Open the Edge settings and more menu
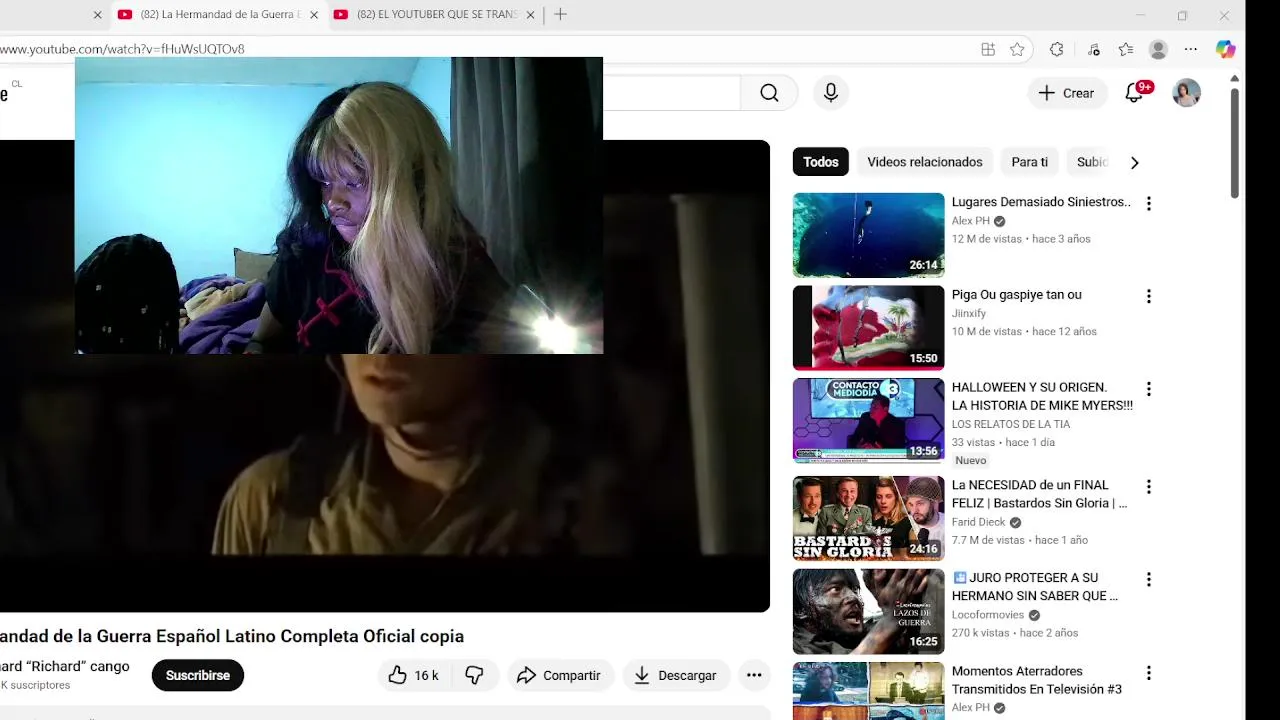1280x720 pixels. pyautogui.click(x=1190, y=49)
